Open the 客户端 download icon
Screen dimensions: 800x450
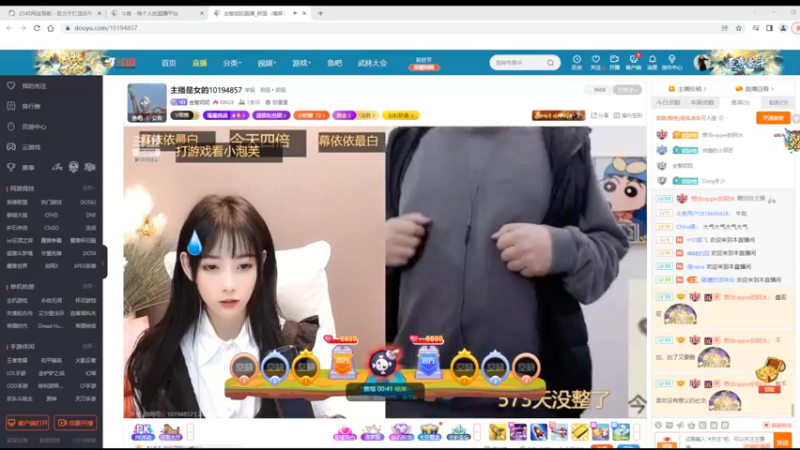(x=633, y=62)
